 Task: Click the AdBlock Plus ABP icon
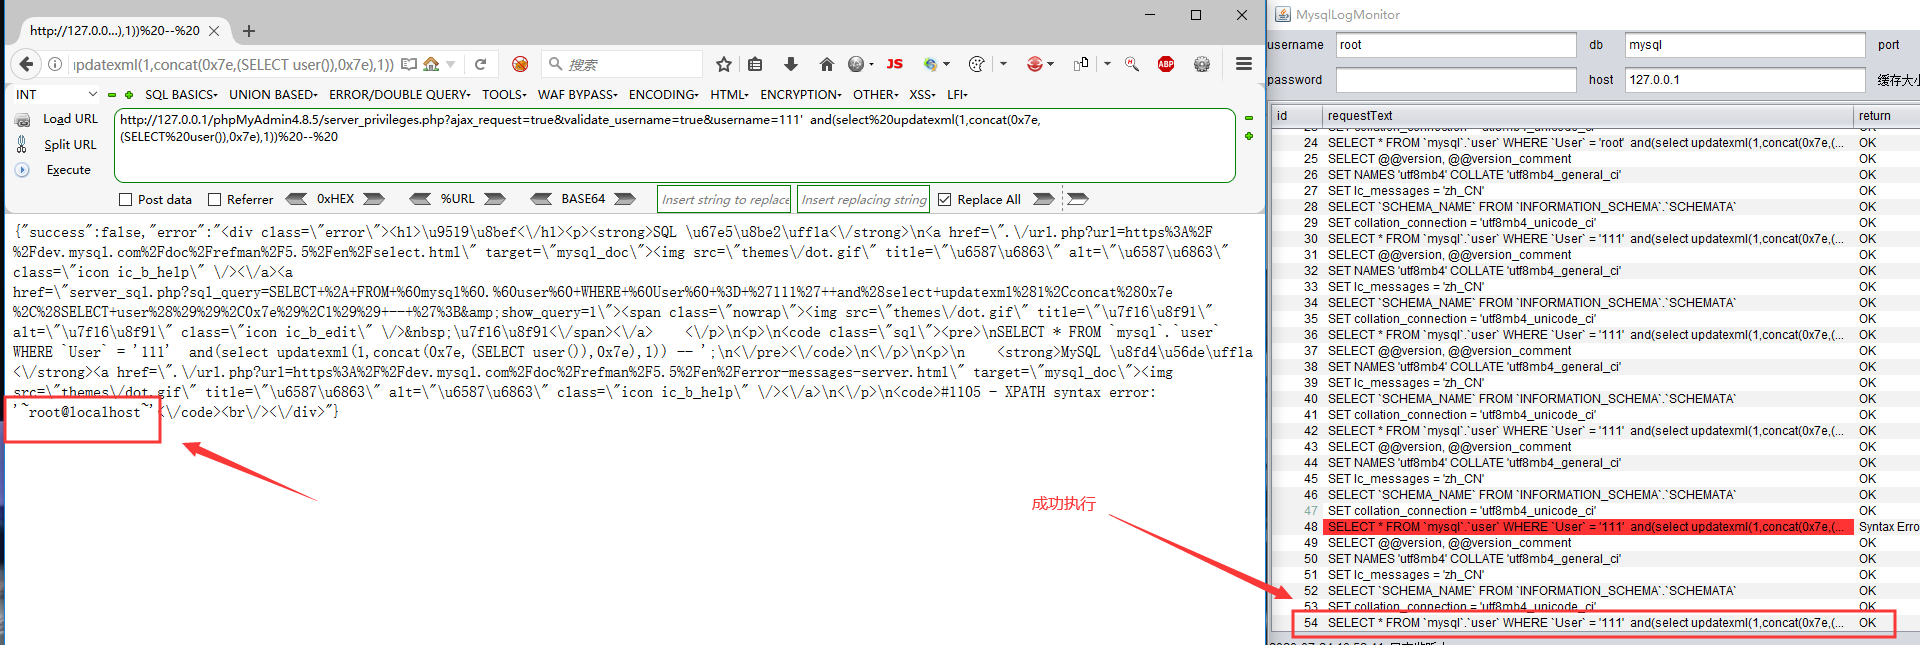pos(1166,64)
